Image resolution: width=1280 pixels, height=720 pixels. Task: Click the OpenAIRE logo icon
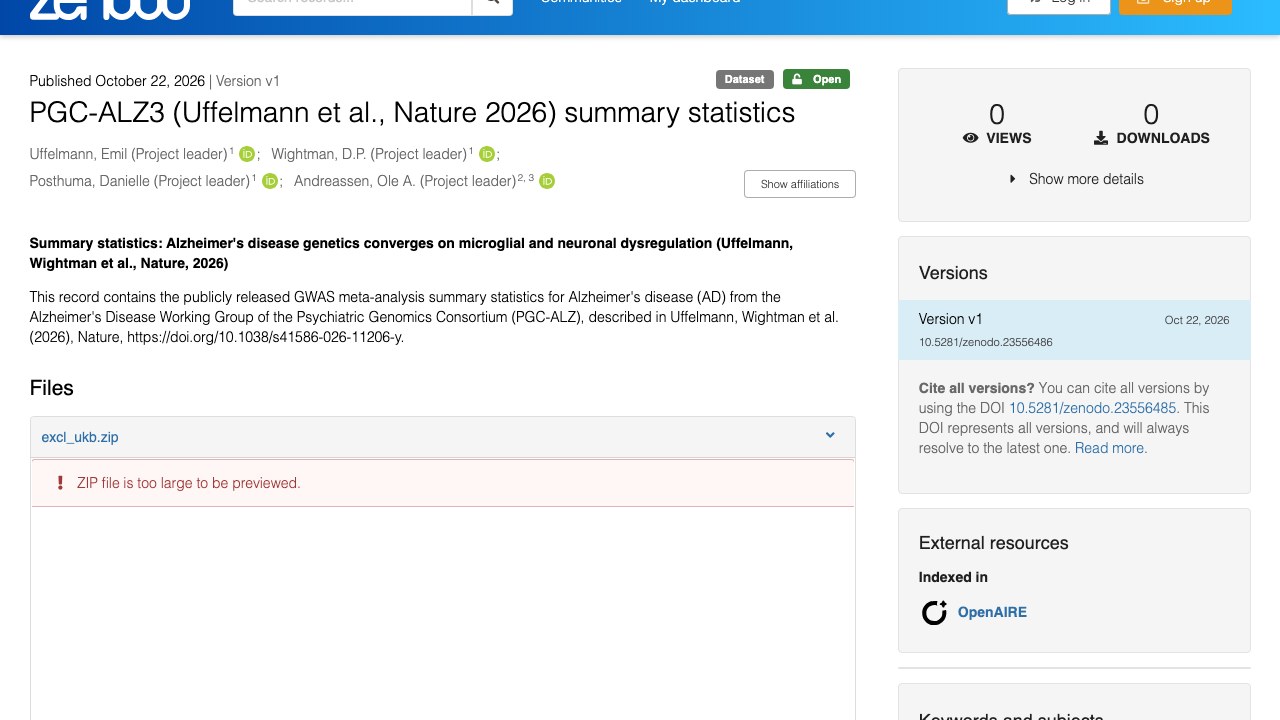pyautogui.click(x=934, y=612)
